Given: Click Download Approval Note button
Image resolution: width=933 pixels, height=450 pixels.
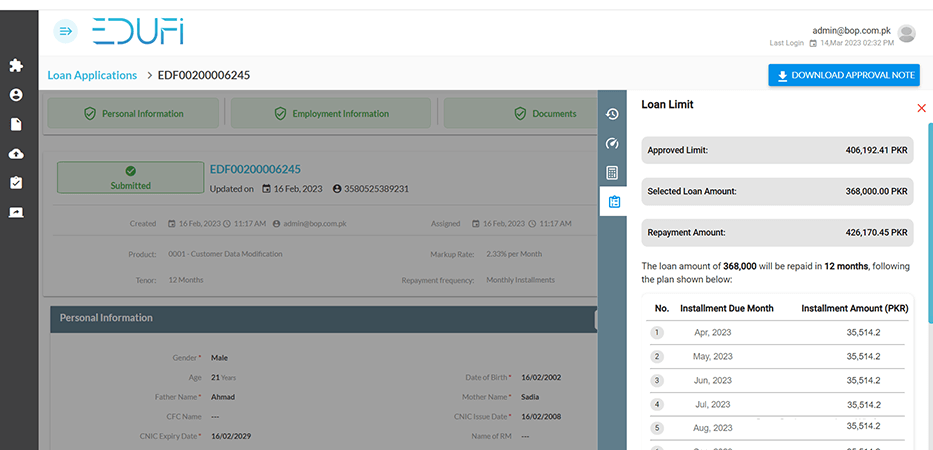Looking at the screenshot, I should 843,75.
